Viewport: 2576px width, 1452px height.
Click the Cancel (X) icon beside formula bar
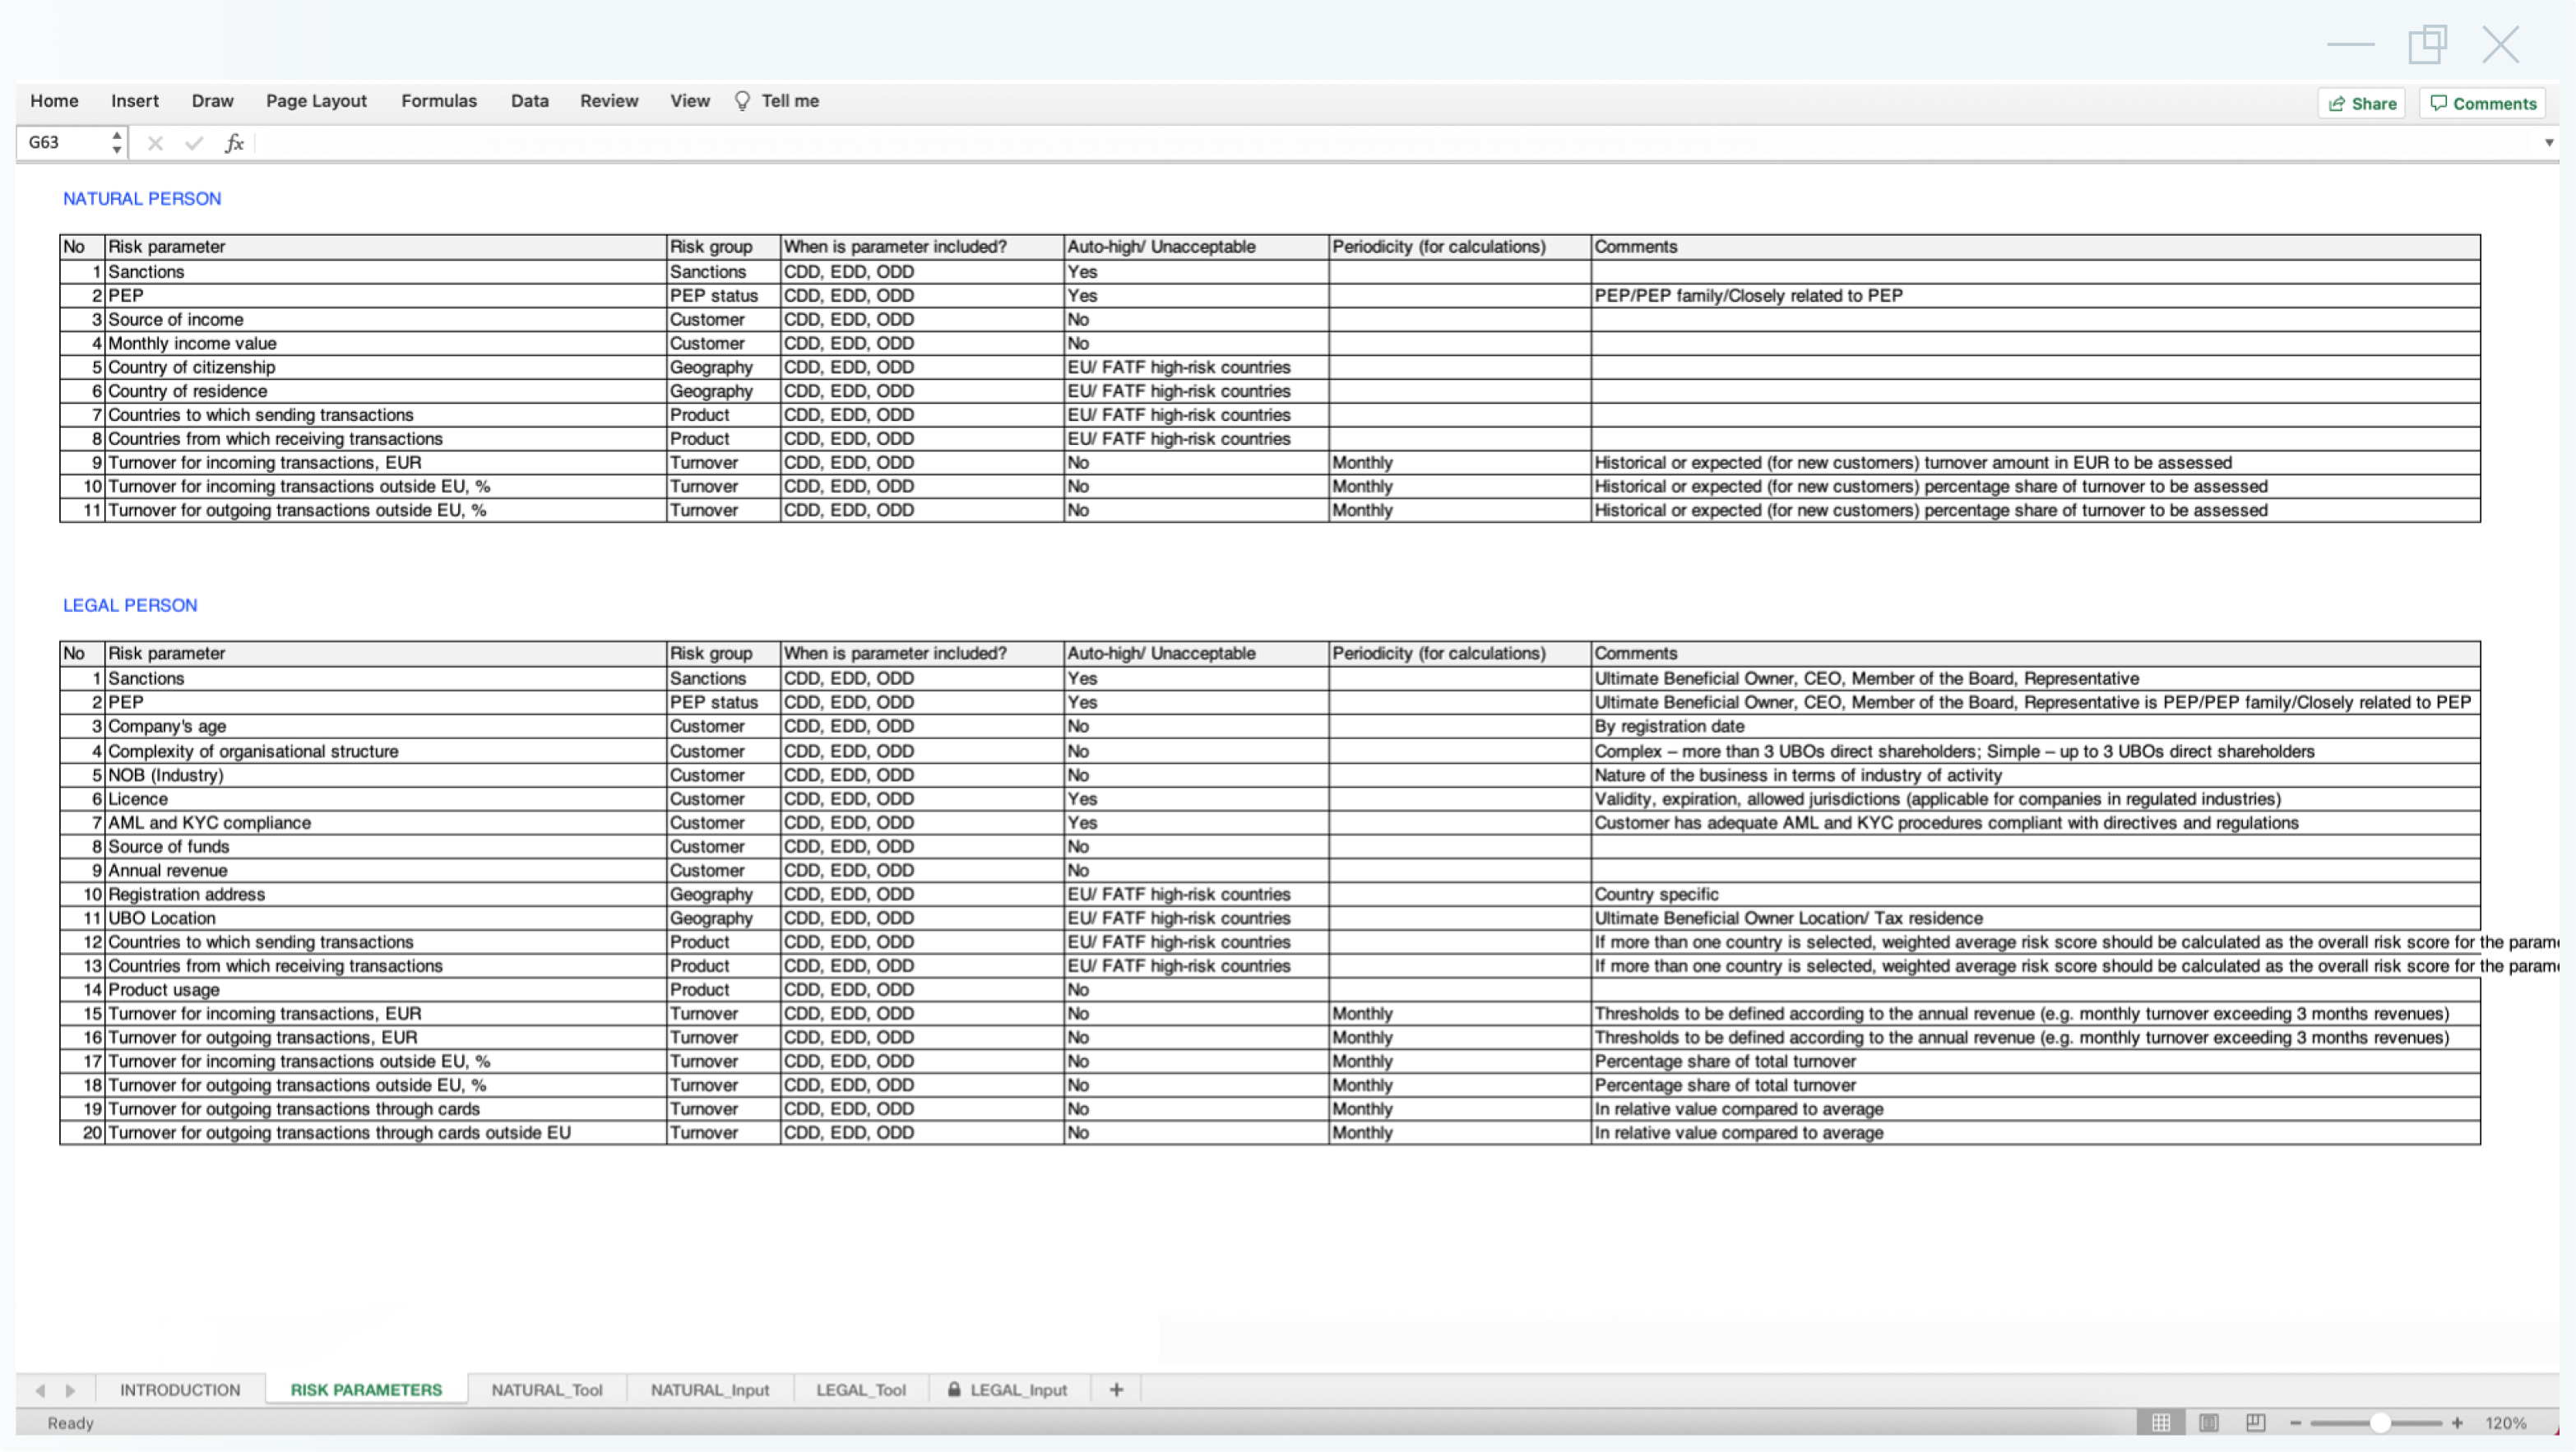point(155,143)
